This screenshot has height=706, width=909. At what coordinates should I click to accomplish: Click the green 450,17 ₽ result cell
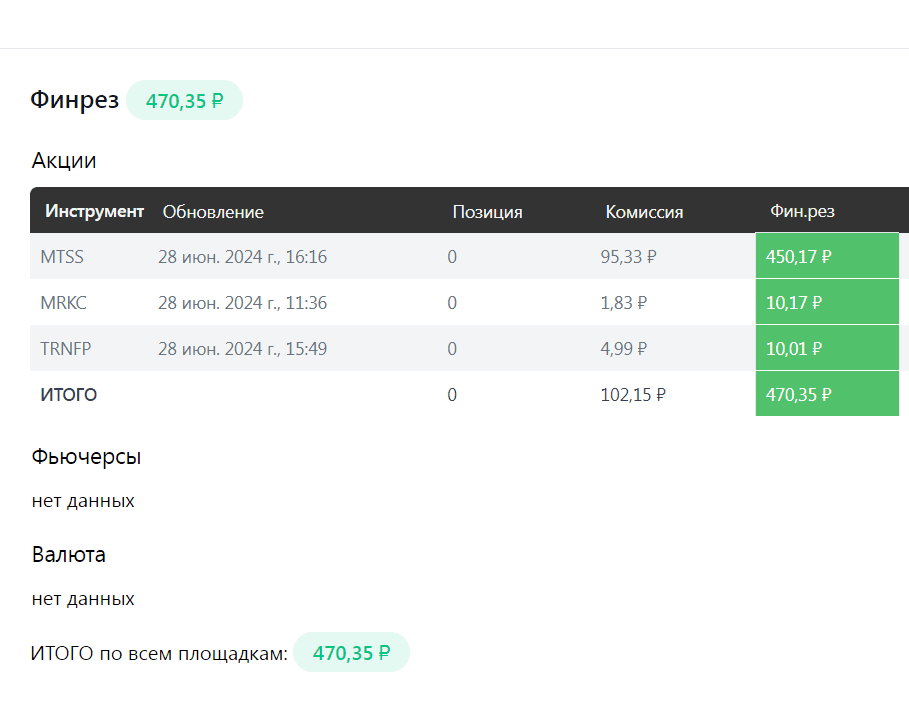(x=827, y=256)
